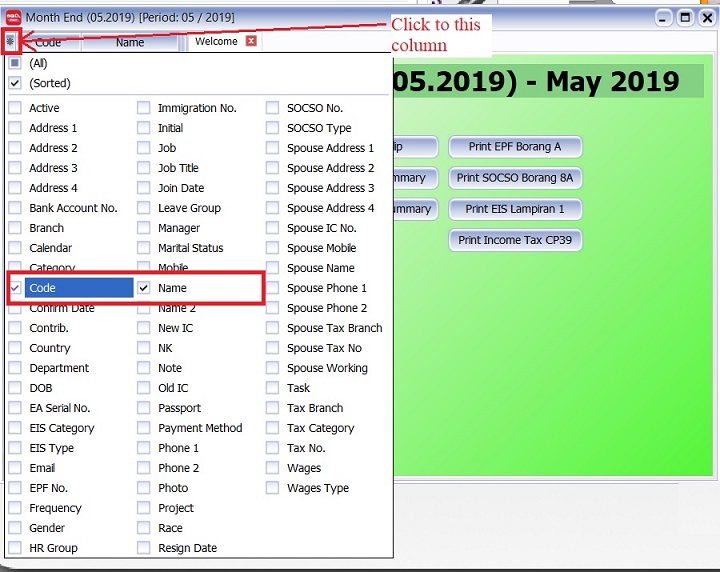Image resolution: width=720 pixels, height=572 pixels.
Task: Close the Month End window
Action: pyautogui.click(x=707, y=17)
